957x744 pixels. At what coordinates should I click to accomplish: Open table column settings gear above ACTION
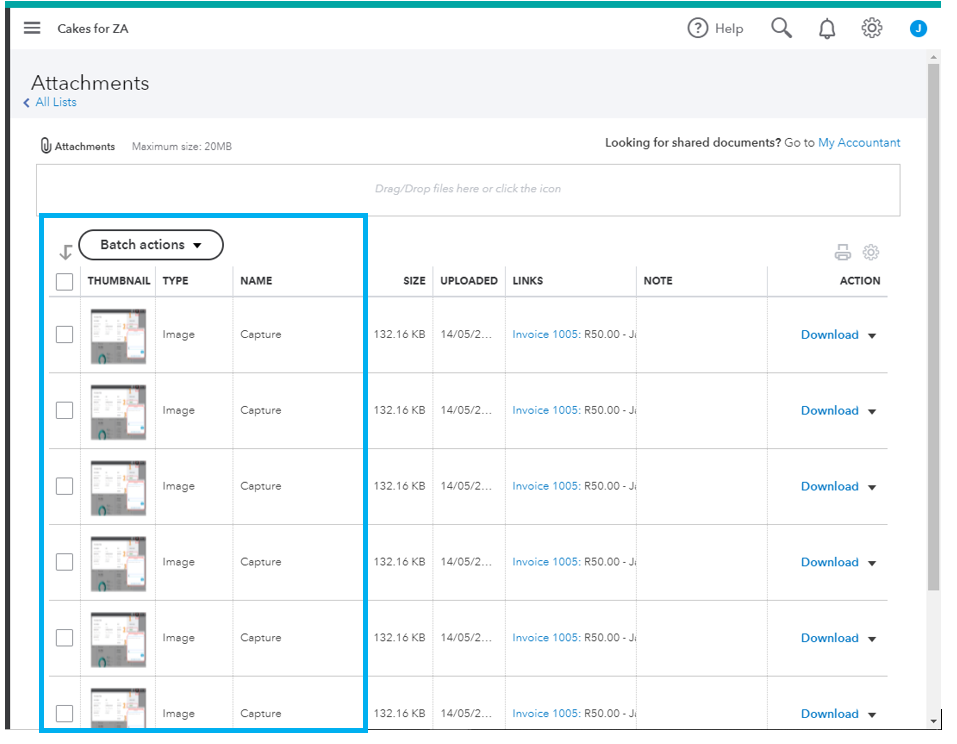pos(871,252)
